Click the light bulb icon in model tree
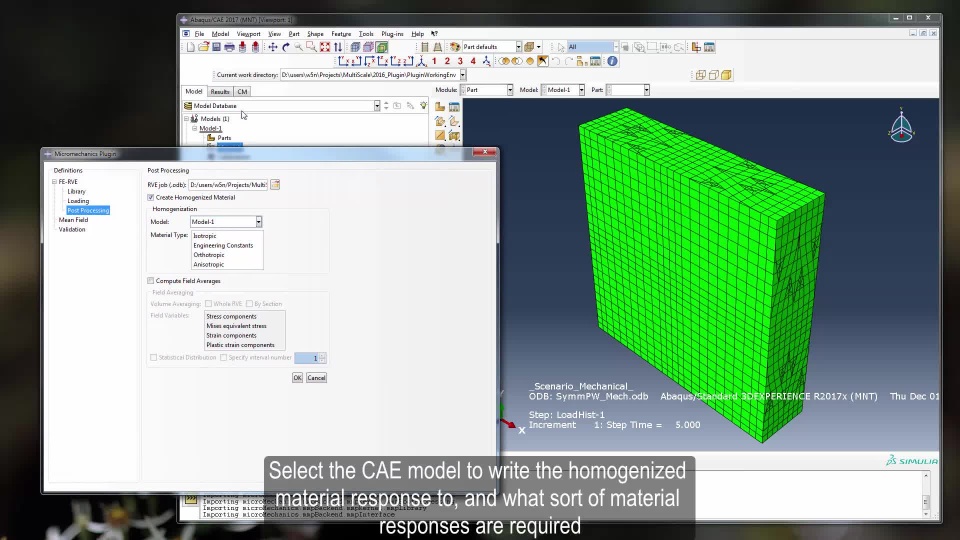Image resolution: width=960 pixels, height=540 pixels. click(x=423, y=106)
